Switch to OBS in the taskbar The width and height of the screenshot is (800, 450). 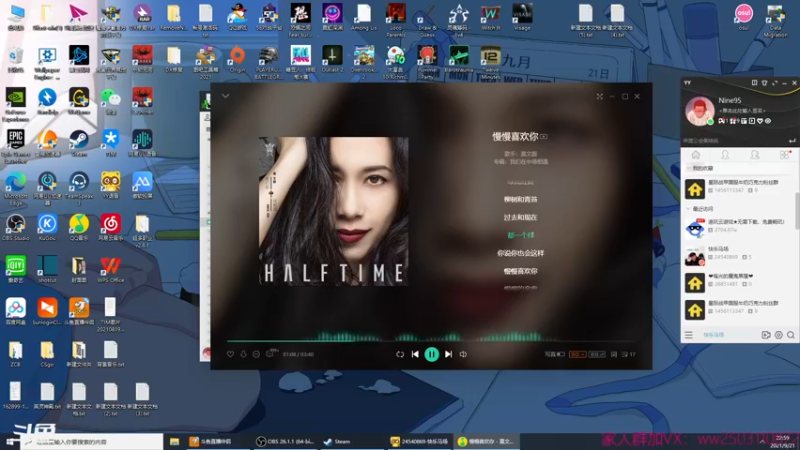point(285,442)
